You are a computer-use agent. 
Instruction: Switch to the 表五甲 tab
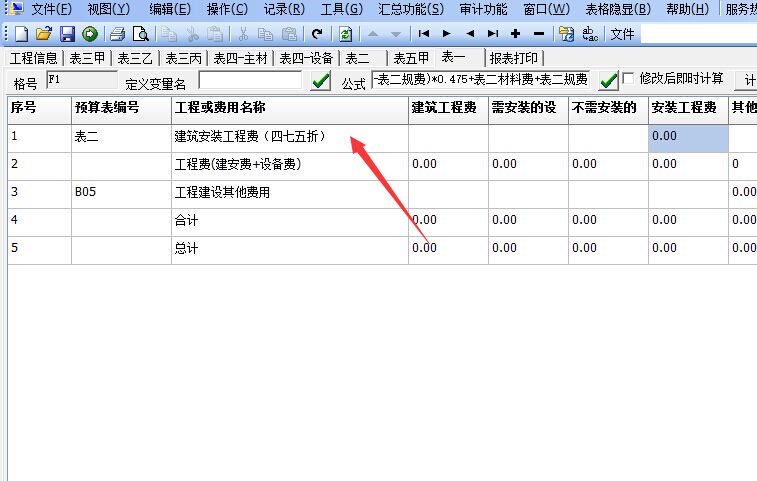pos(411,58)
